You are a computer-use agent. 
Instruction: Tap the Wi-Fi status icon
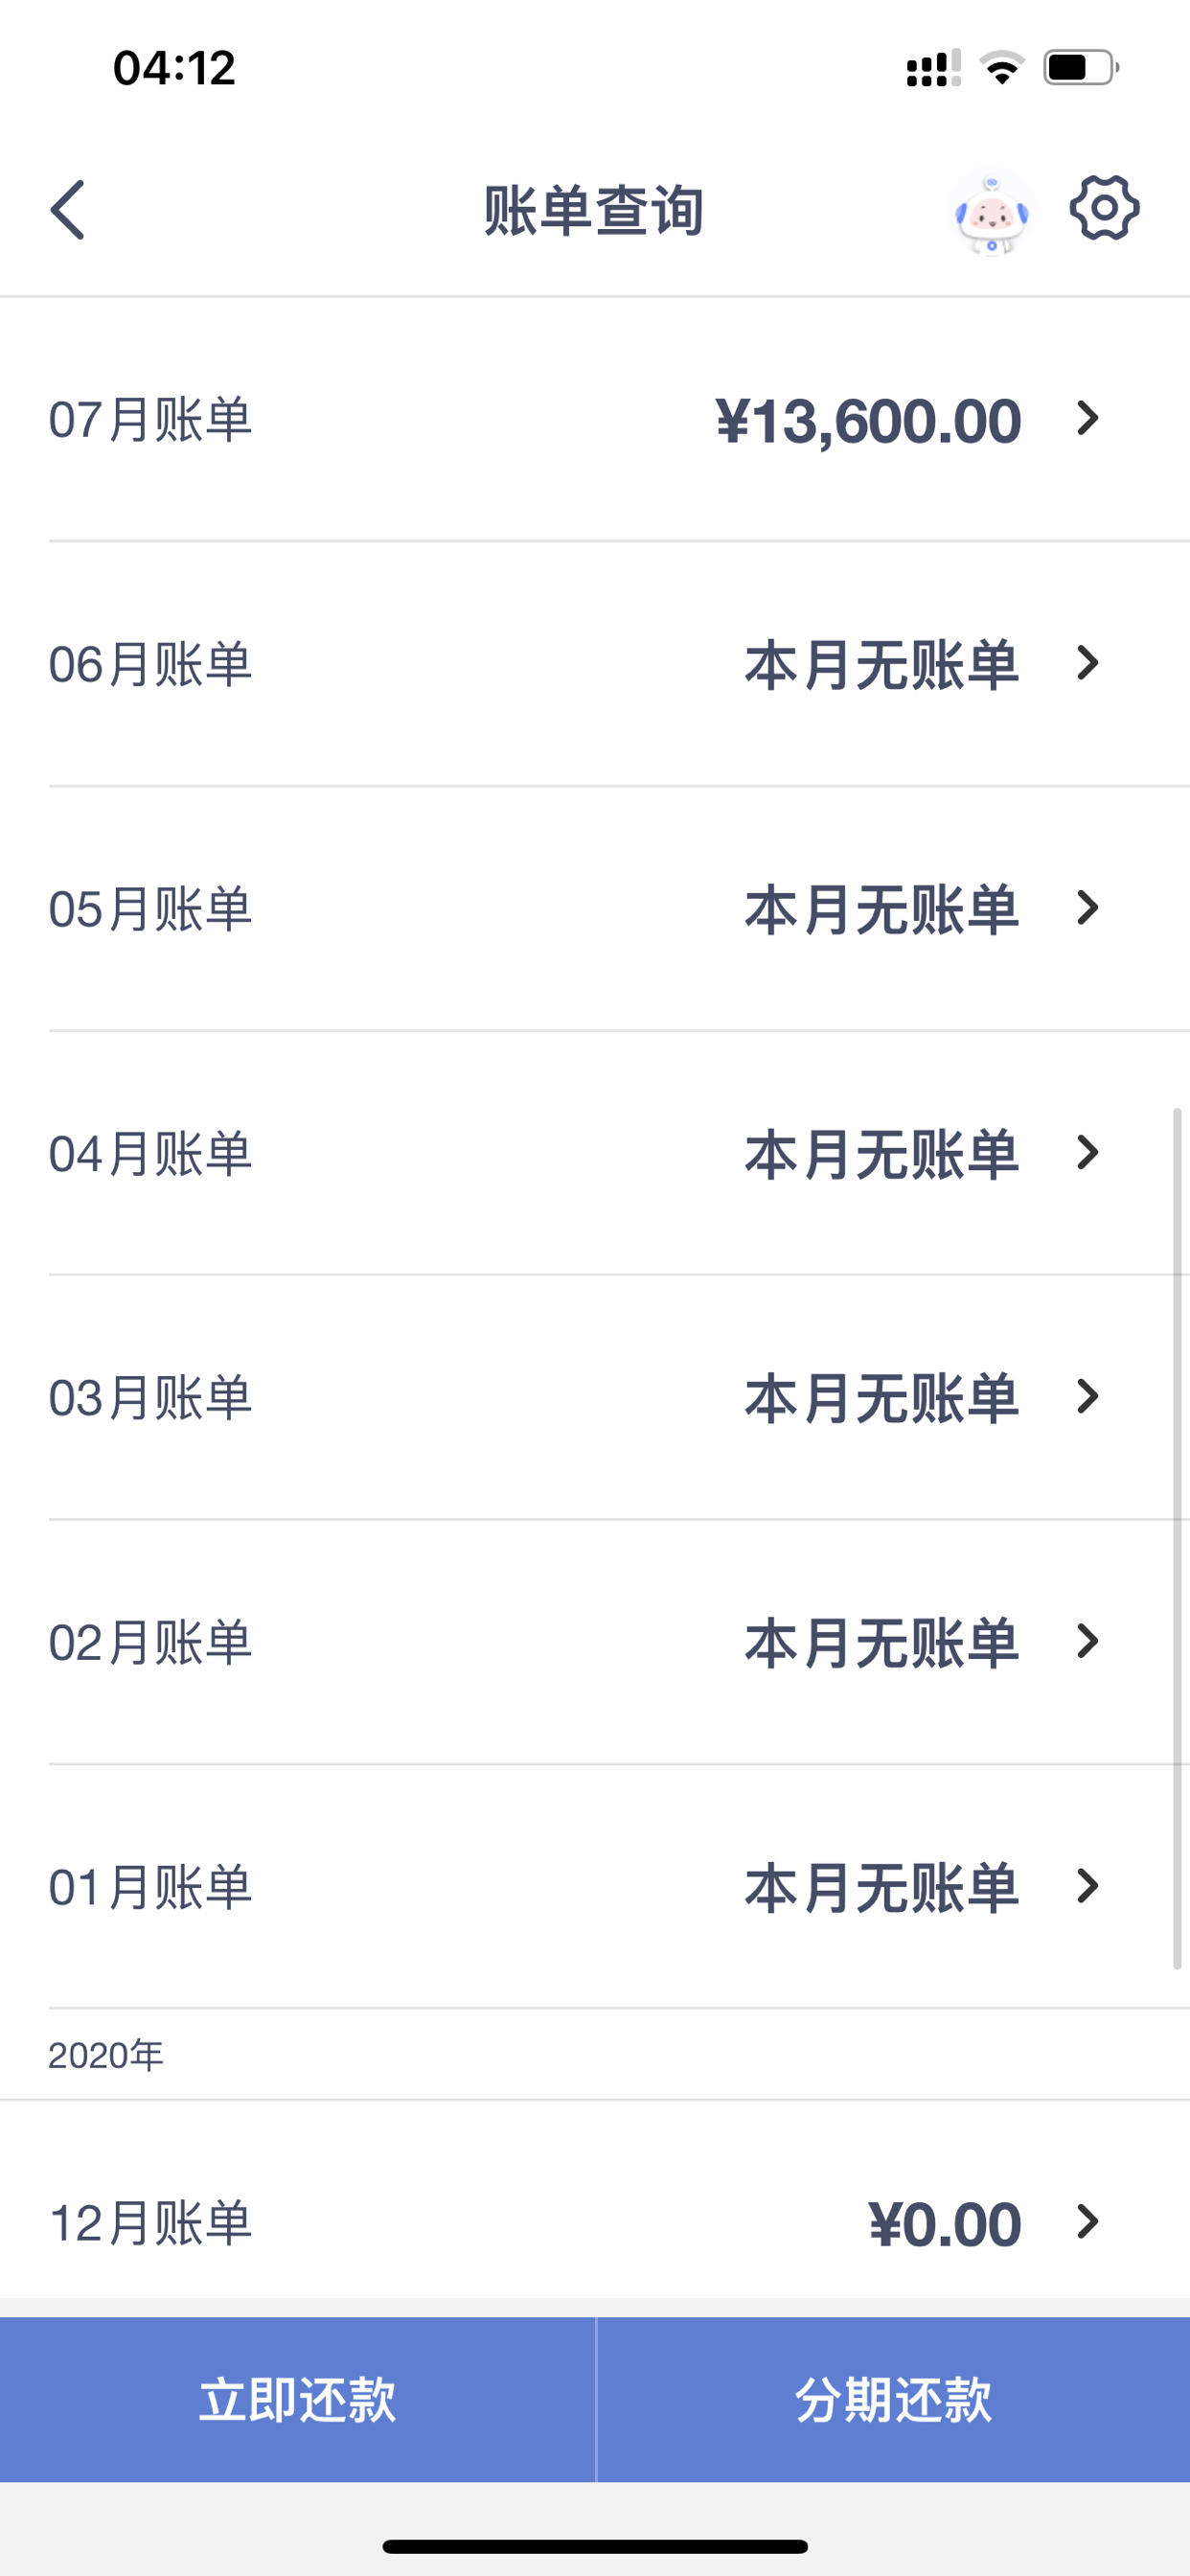pos(1001,68)
